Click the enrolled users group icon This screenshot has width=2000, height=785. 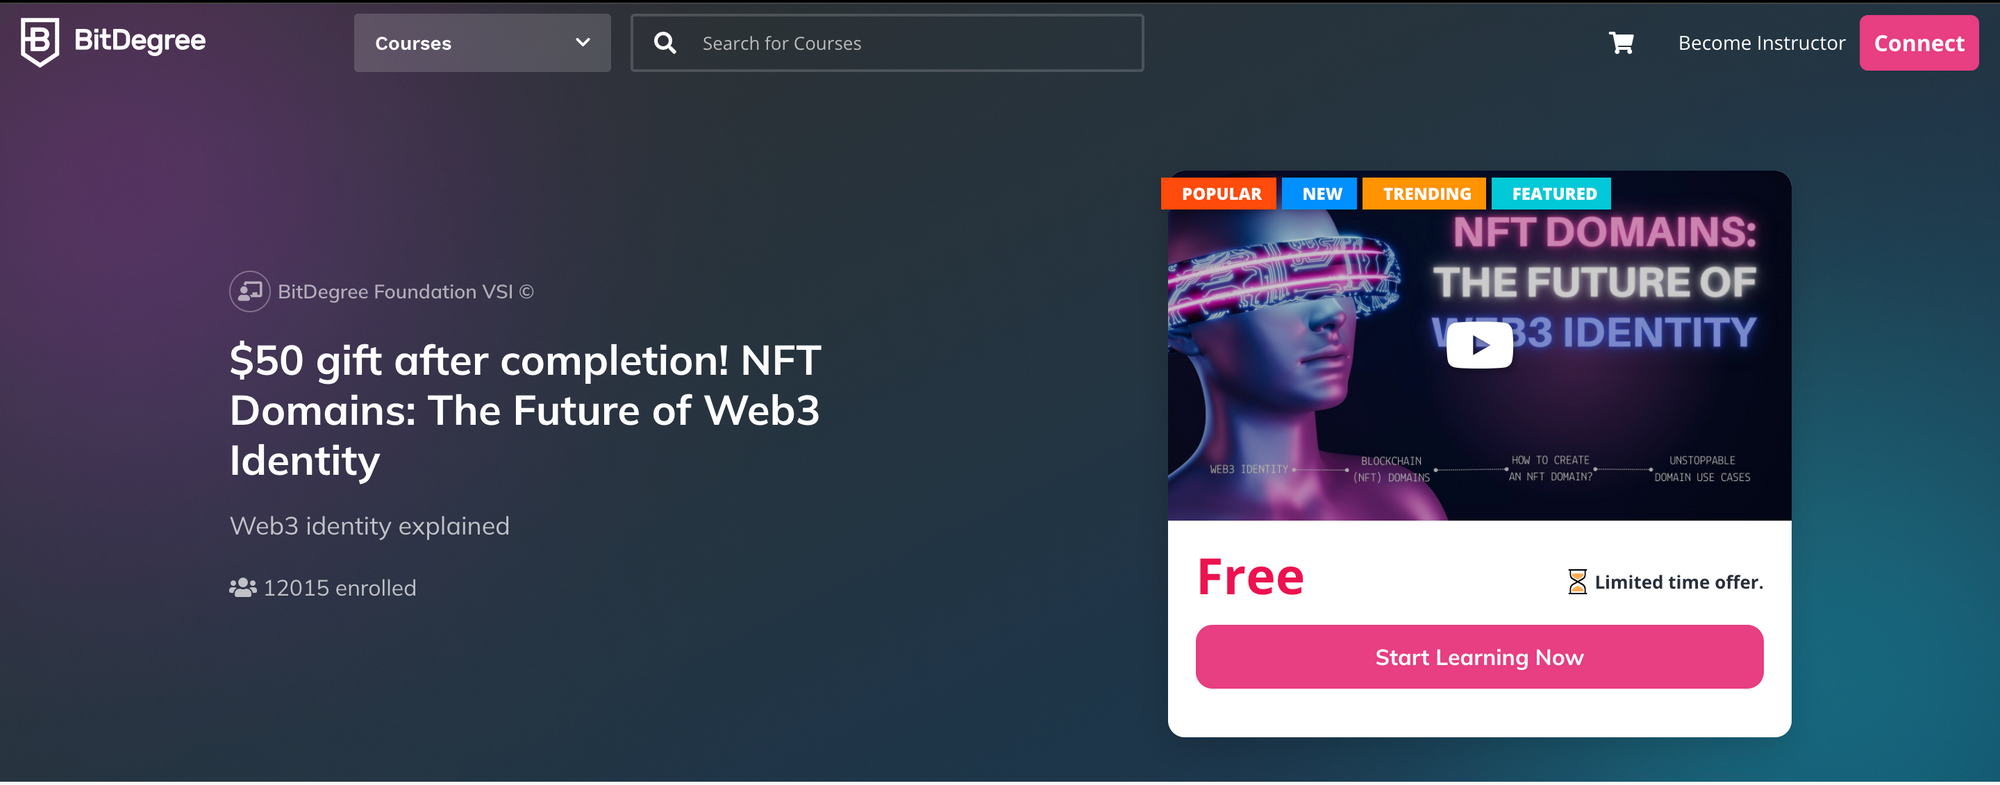click(243, 588)
